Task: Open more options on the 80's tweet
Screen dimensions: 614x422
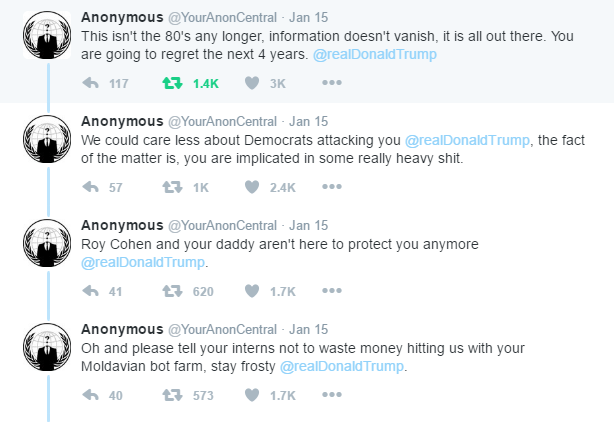Action: point(332,83)
